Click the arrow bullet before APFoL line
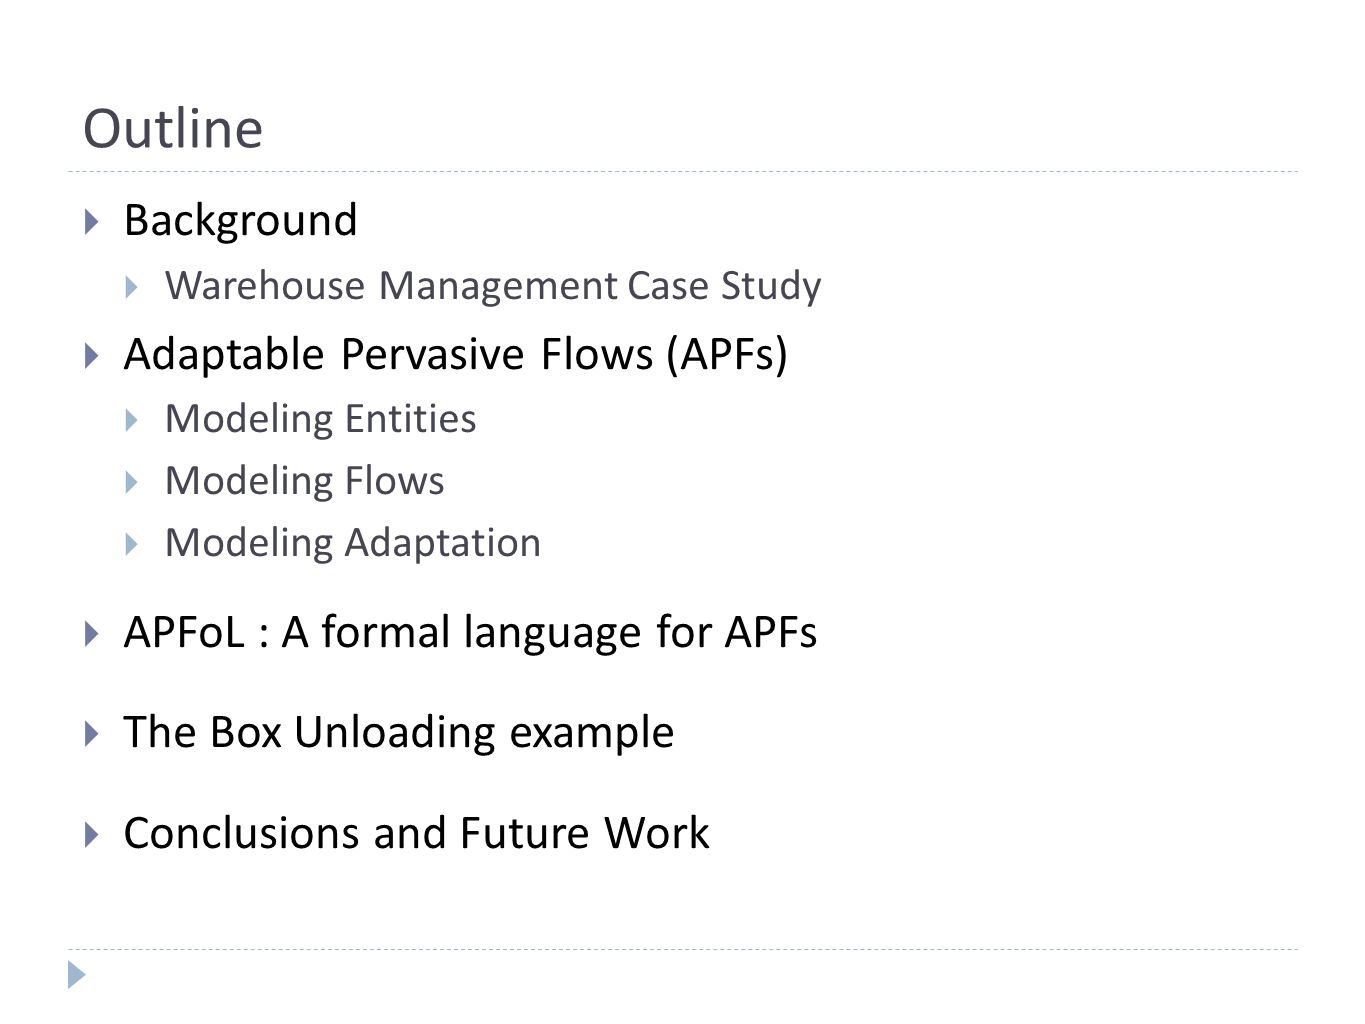Screen dimensions: 1365x1024 tap(92, 633)
